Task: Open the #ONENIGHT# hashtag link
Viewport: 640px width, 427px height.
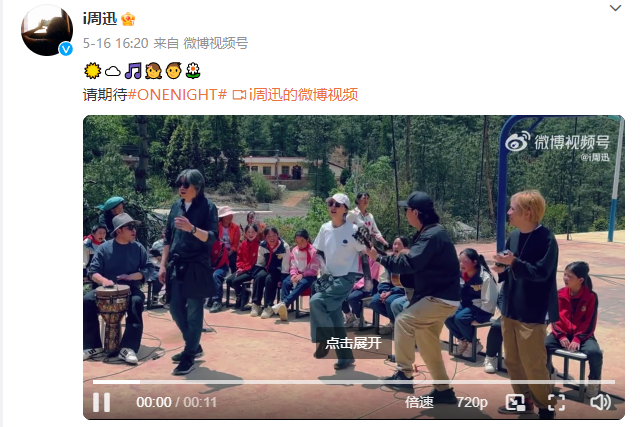Action: click(177, 95)
